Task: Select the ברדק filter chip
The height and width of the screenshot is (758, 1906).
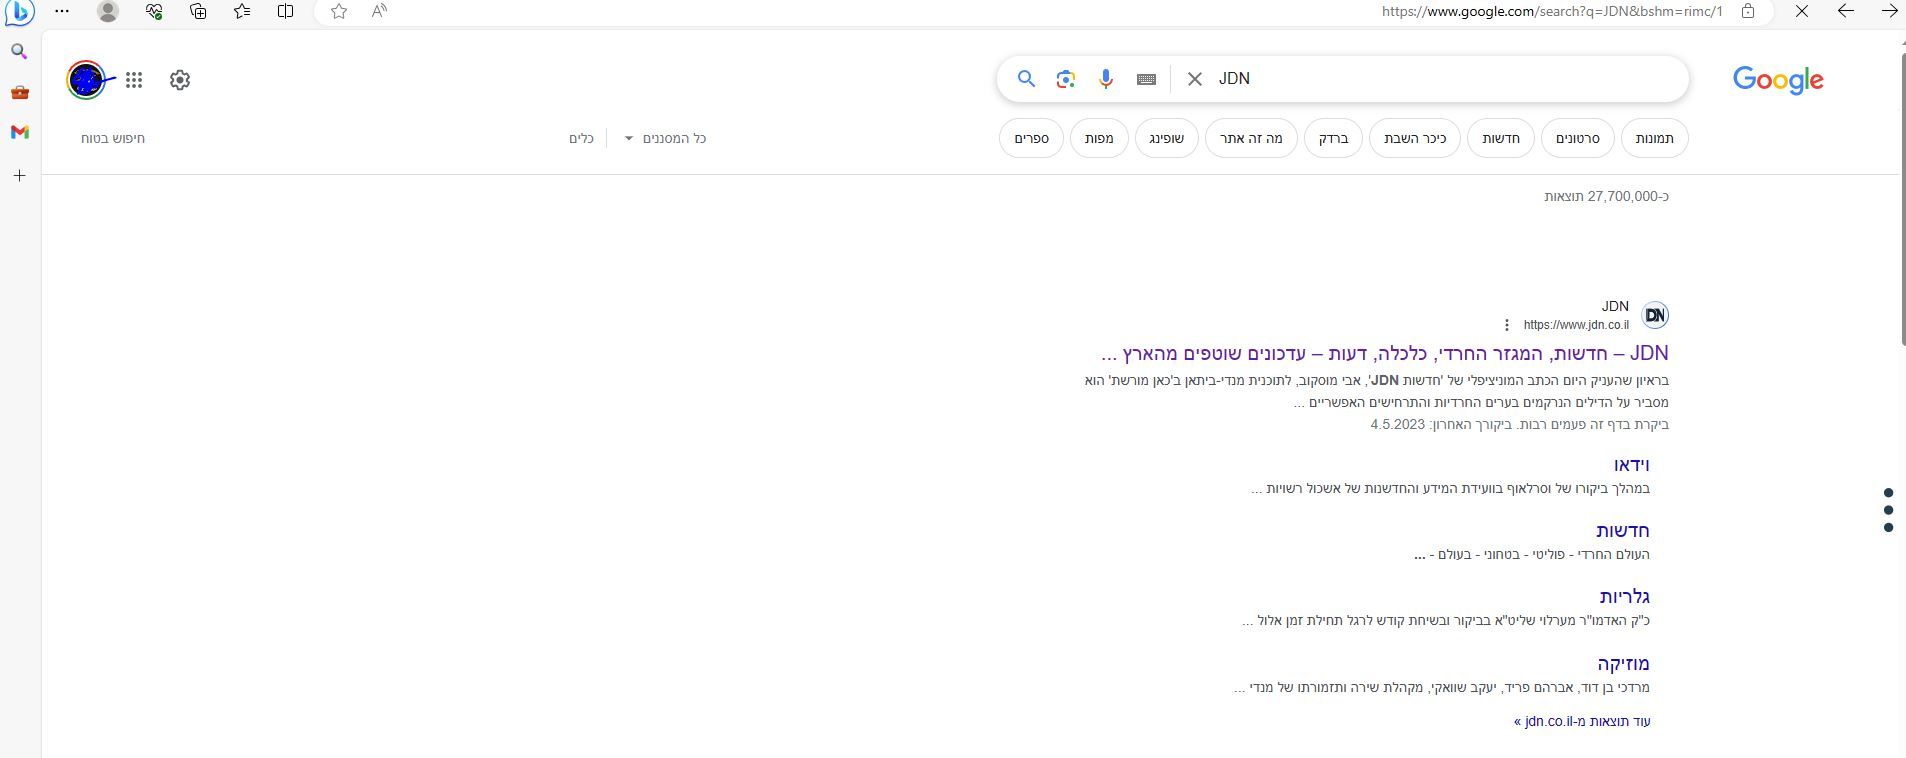Action: pos(1334,138)
